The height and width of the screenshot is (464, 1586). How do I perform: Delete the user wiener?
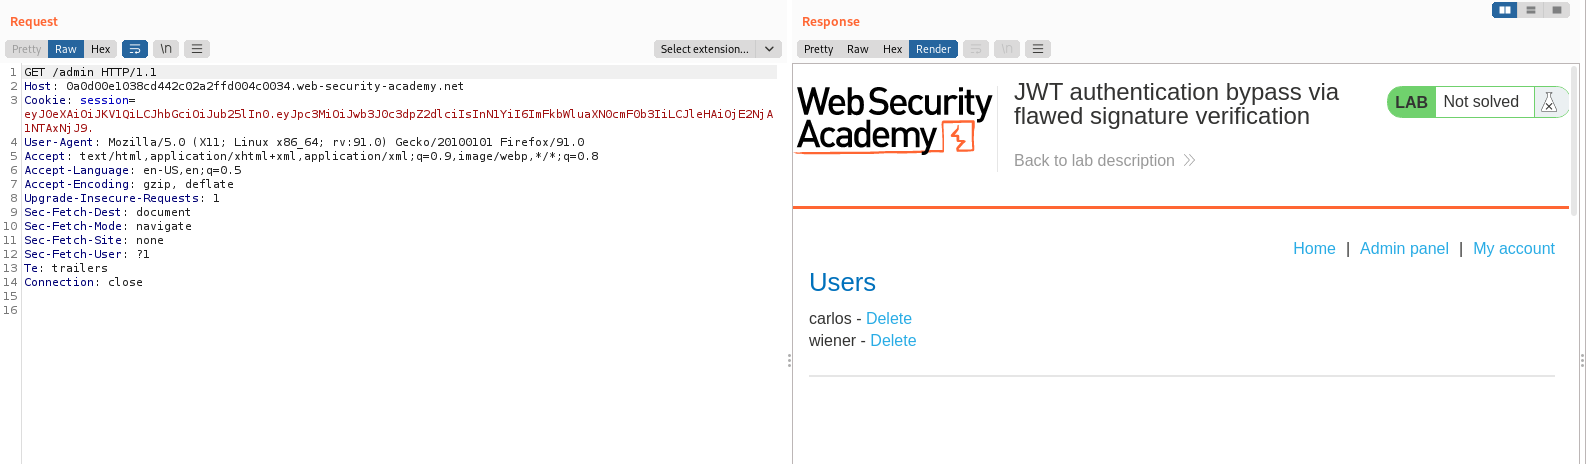pos(893,340)
